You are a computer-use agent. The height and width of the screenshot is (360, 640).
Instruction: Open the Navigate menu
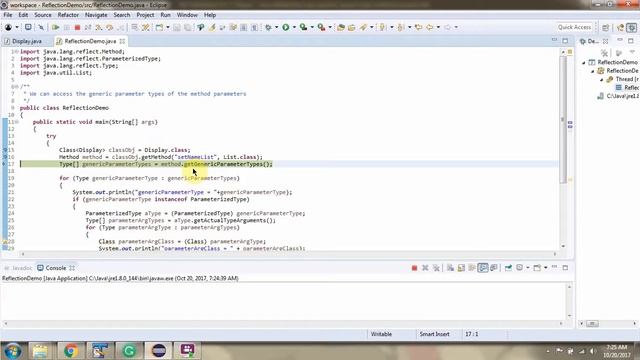tap(96, 15)
